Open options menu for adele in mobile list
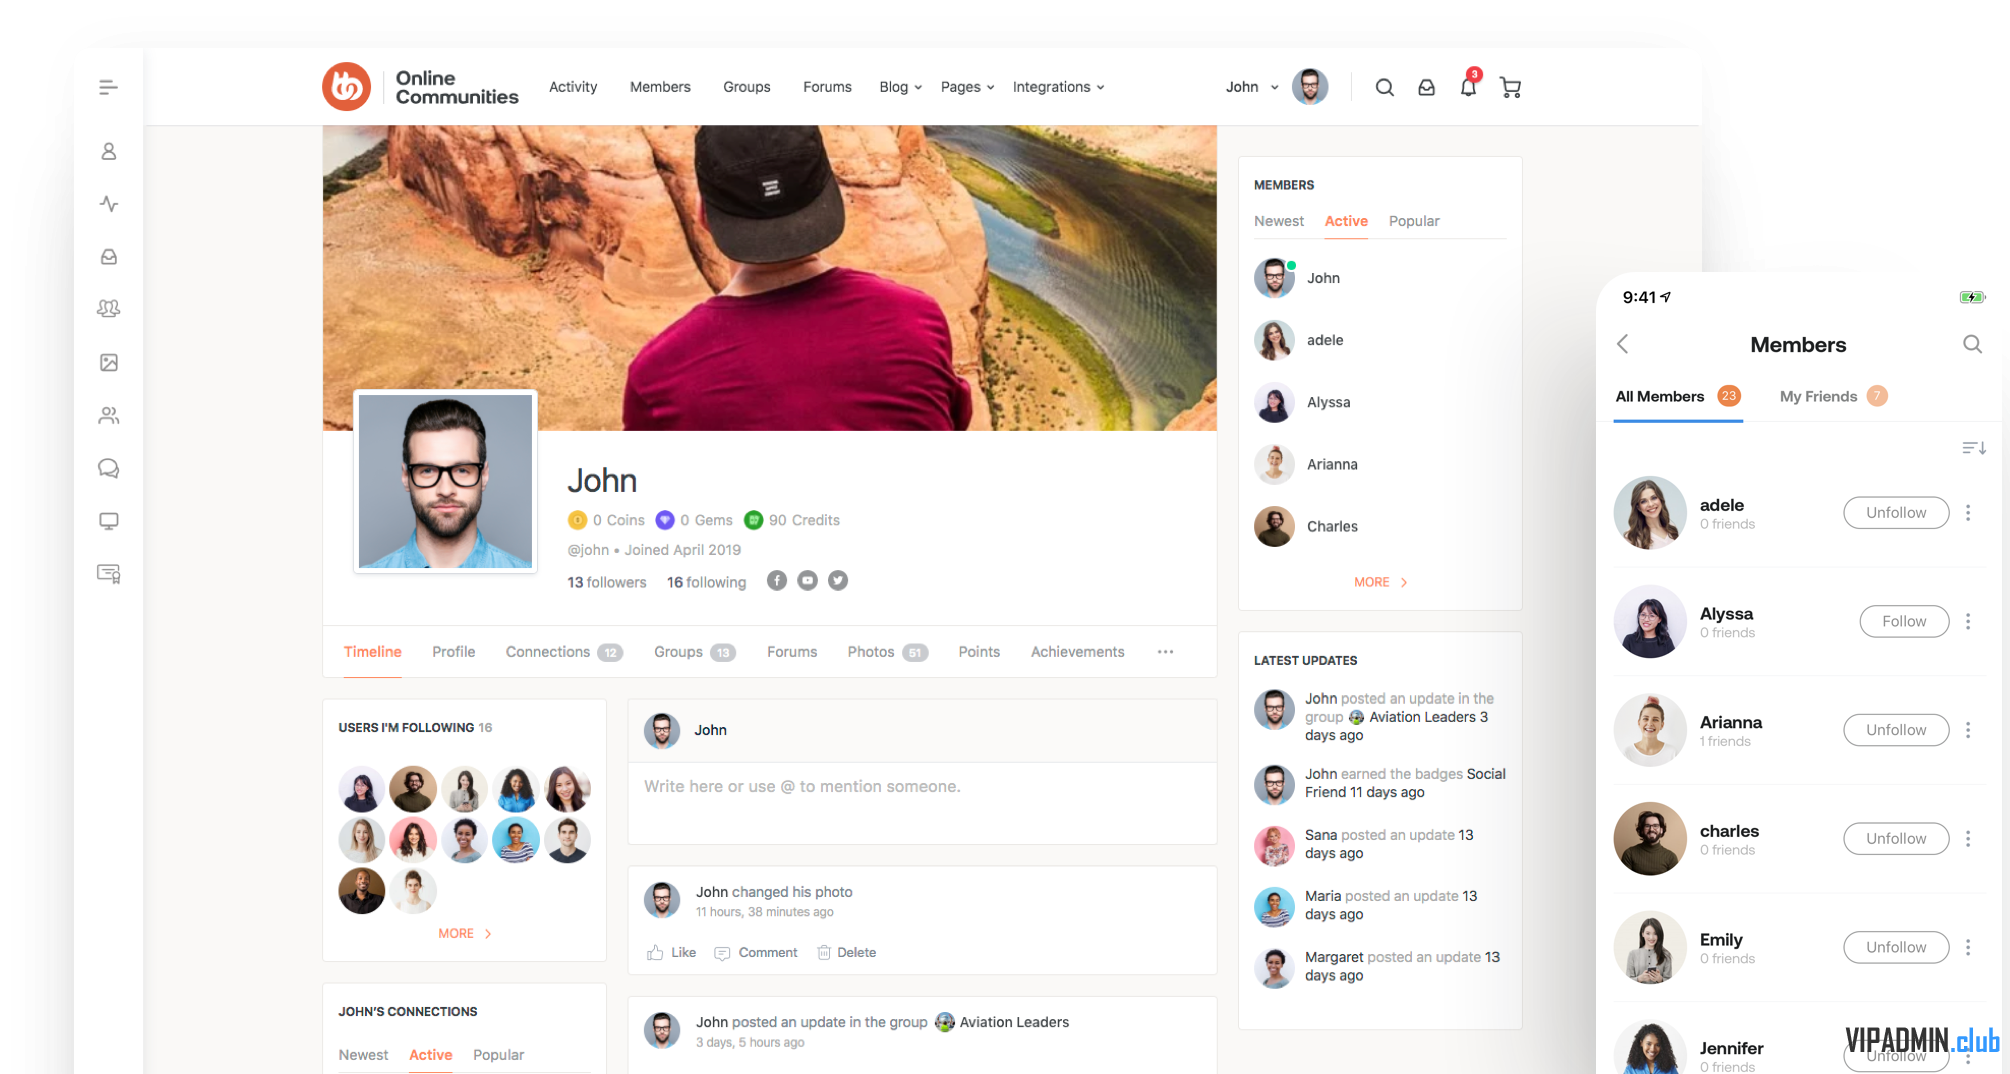Screen dimensions: 2010x1074 [1968, 513]
